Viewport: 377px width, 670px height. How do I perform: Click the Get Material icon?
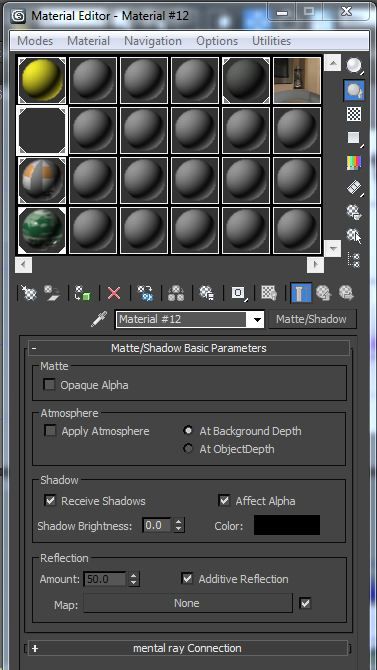click(29, 293)
